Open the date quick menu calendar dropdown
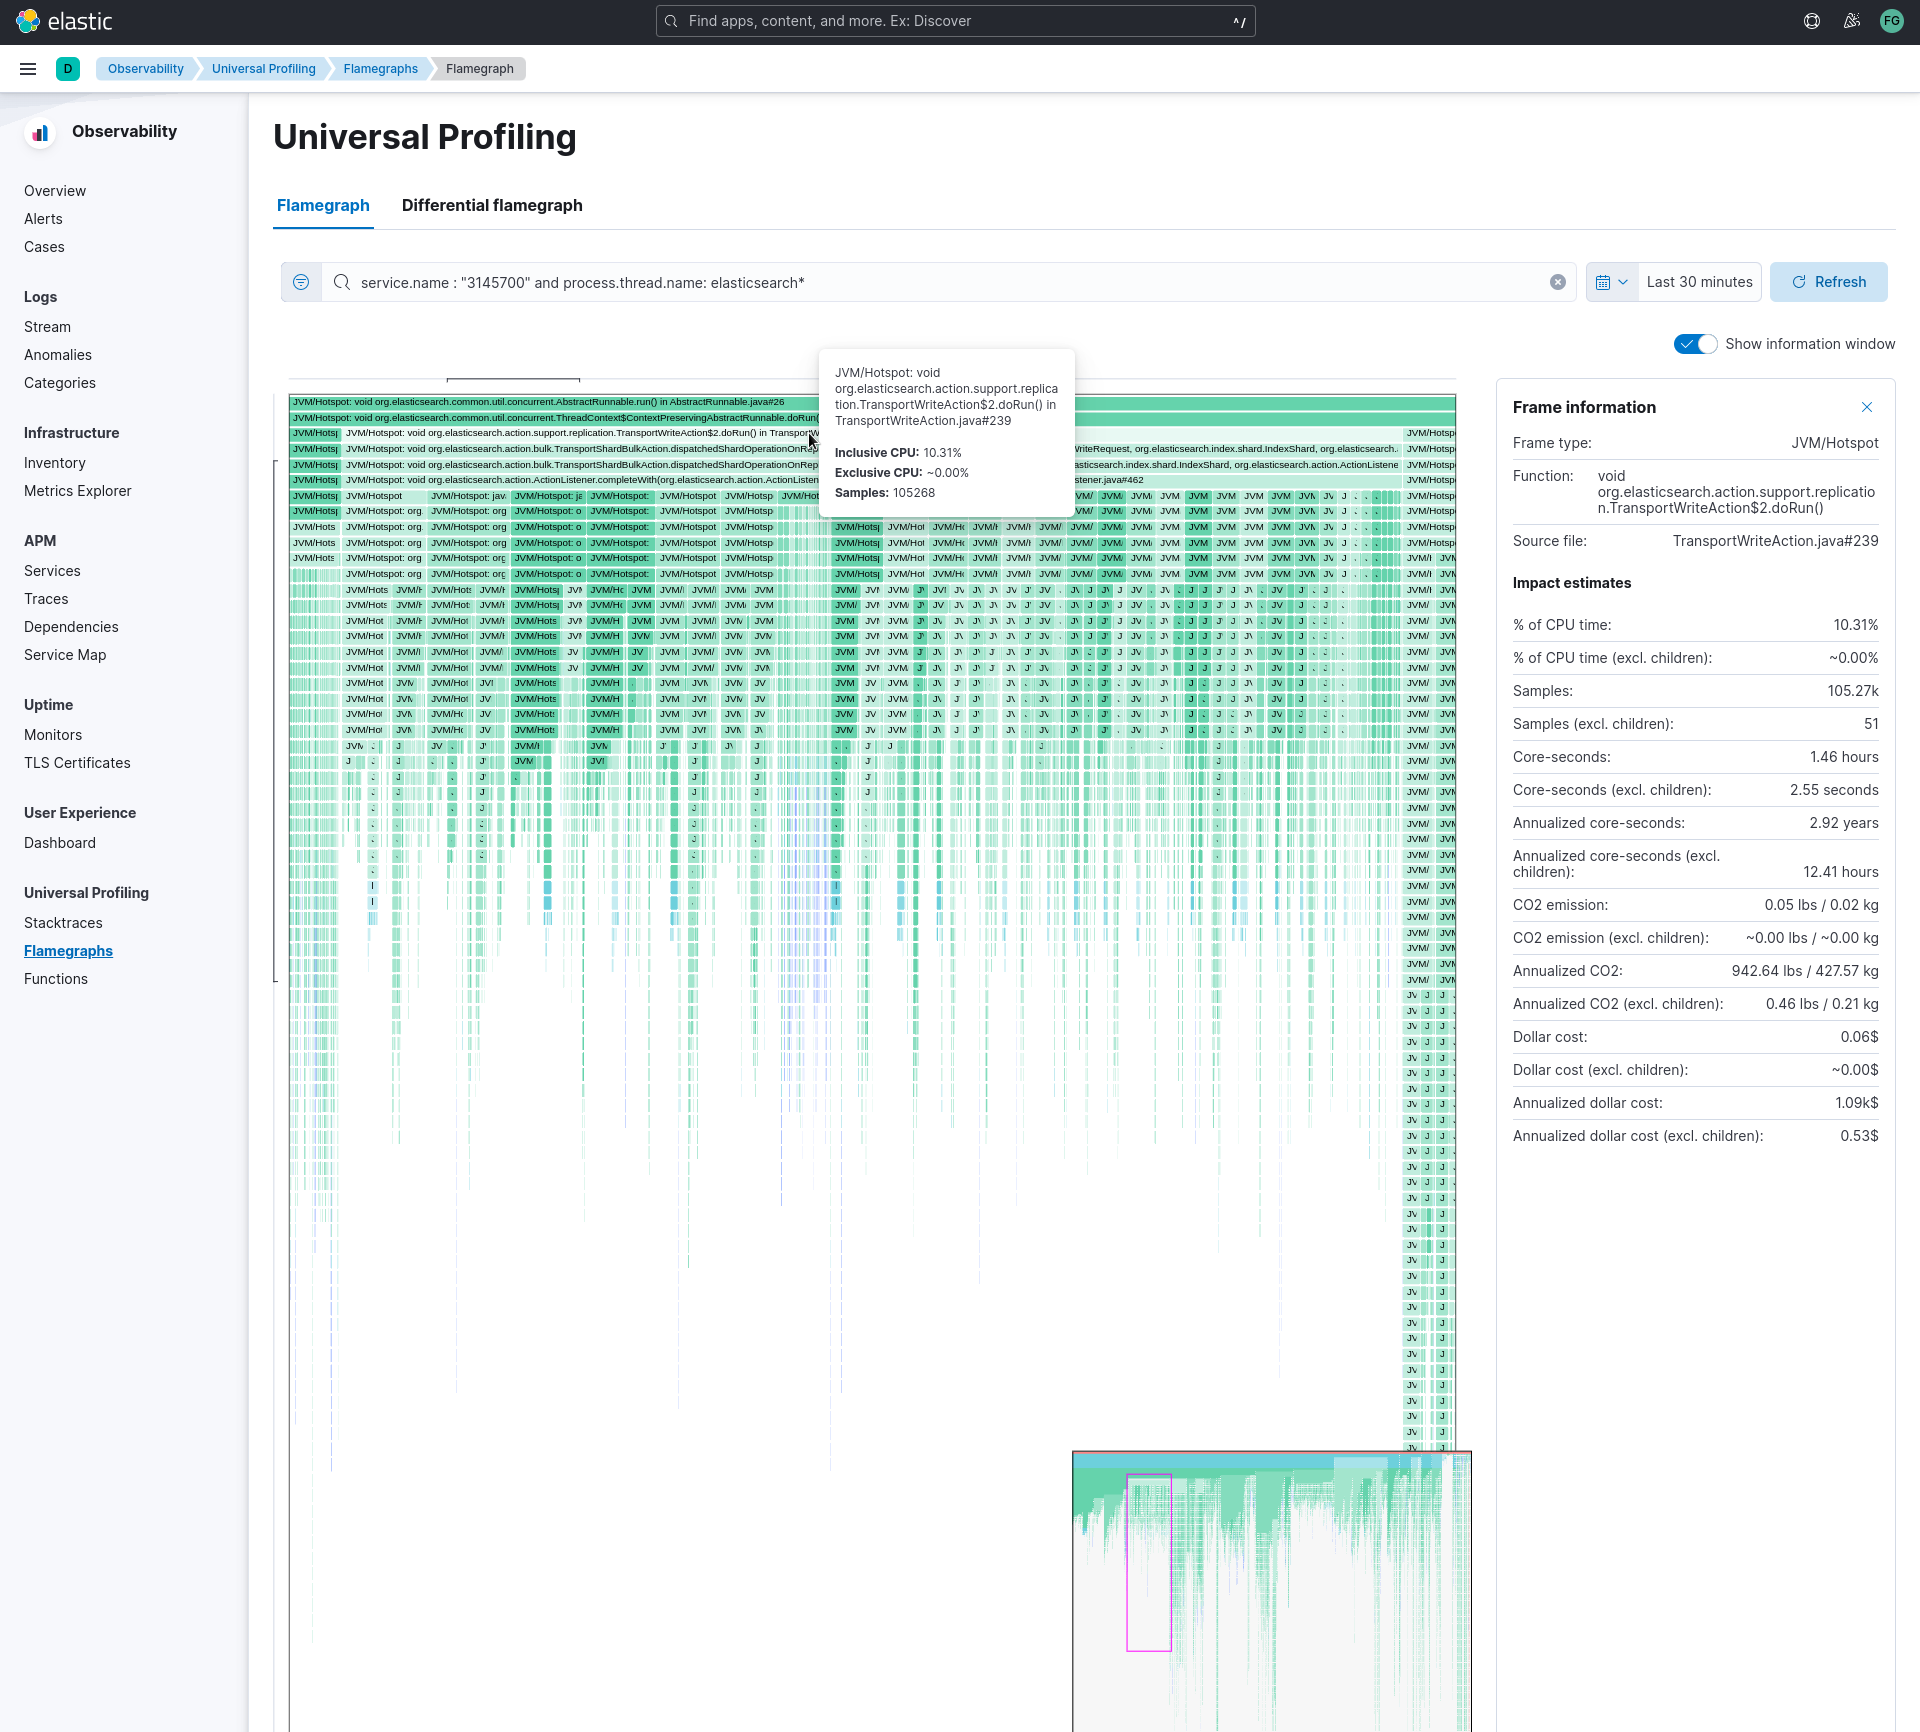The image size is (1920, 1732). click(x=1611, y=282)
